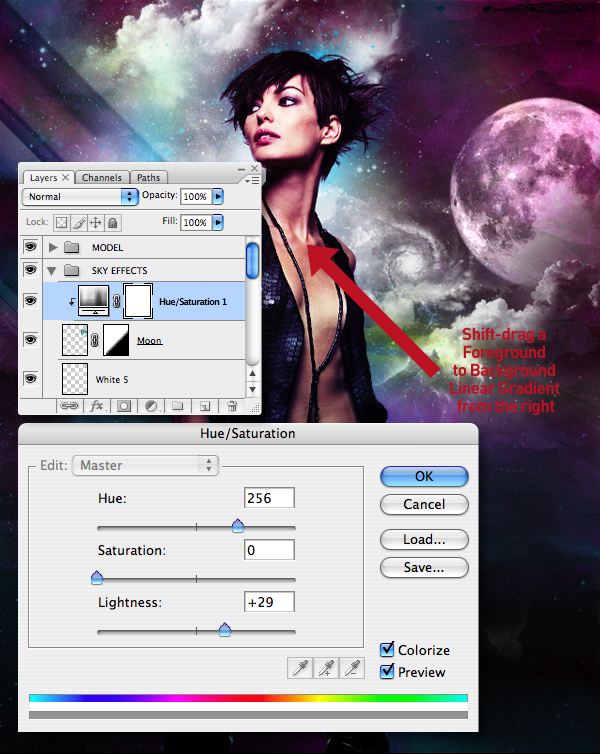Click the delete layer trash icon
Viewport: 600px width, 754px height.
[x=232, y=406]
